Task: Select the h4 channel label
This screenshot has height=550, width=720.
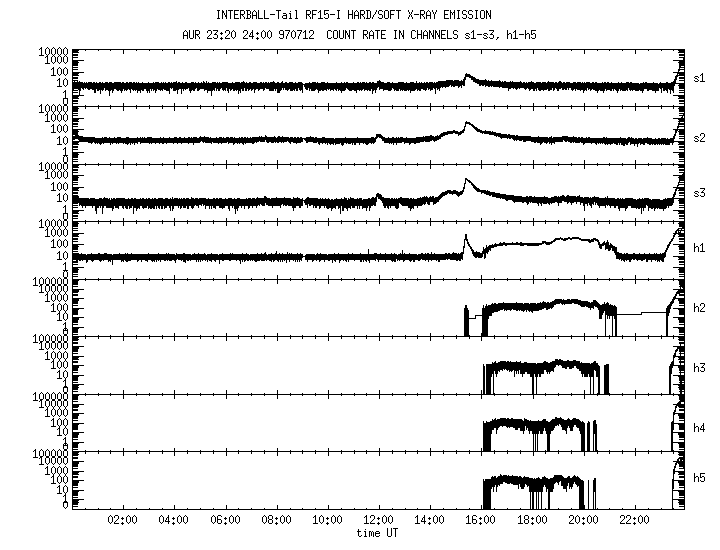Action: point(700,423)
